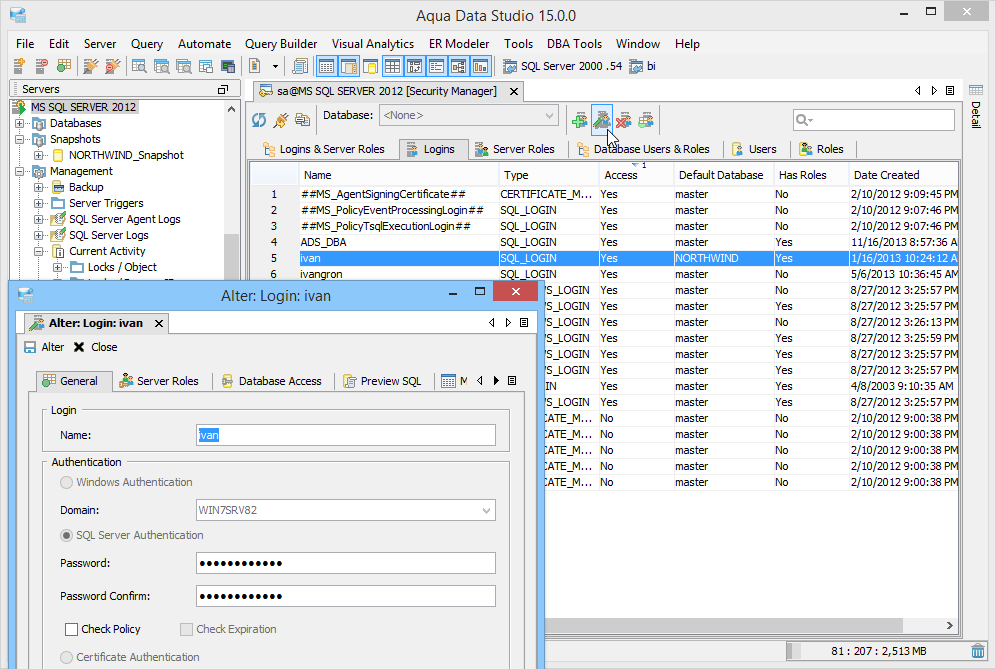Click the server icon with red minus

tap(42, 65)
